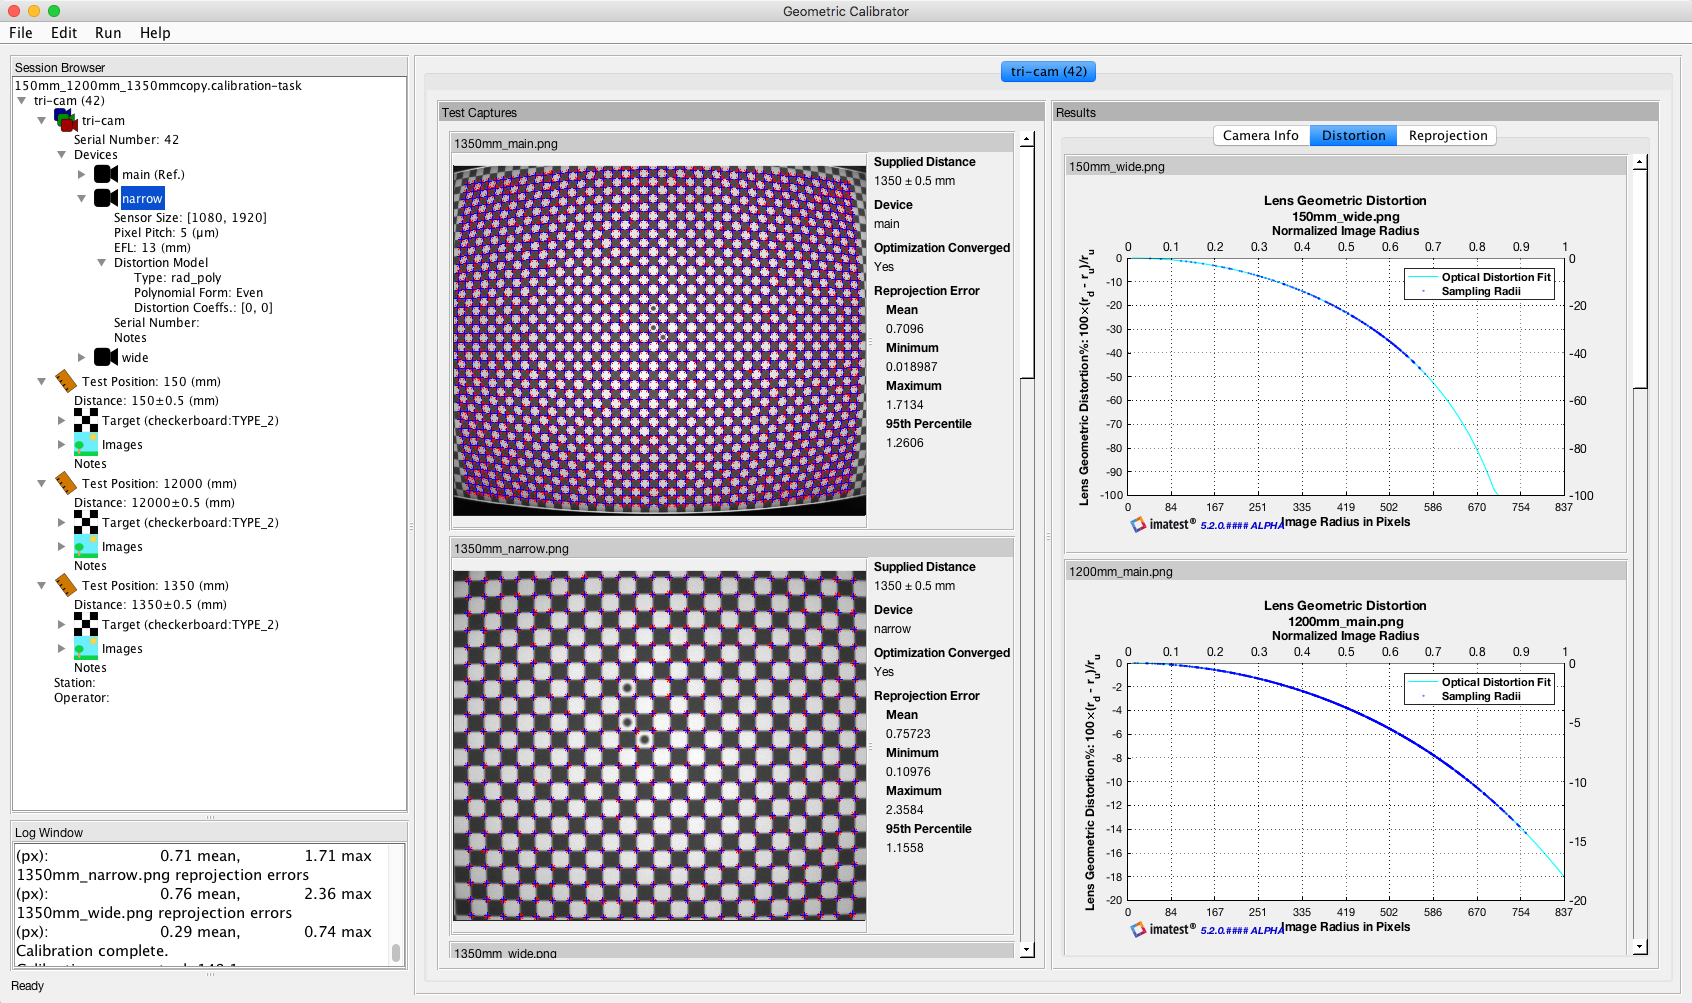Click the Test Captures vertical scrollbar thumb
1692x1003 pixels.
pos(1027,262)
